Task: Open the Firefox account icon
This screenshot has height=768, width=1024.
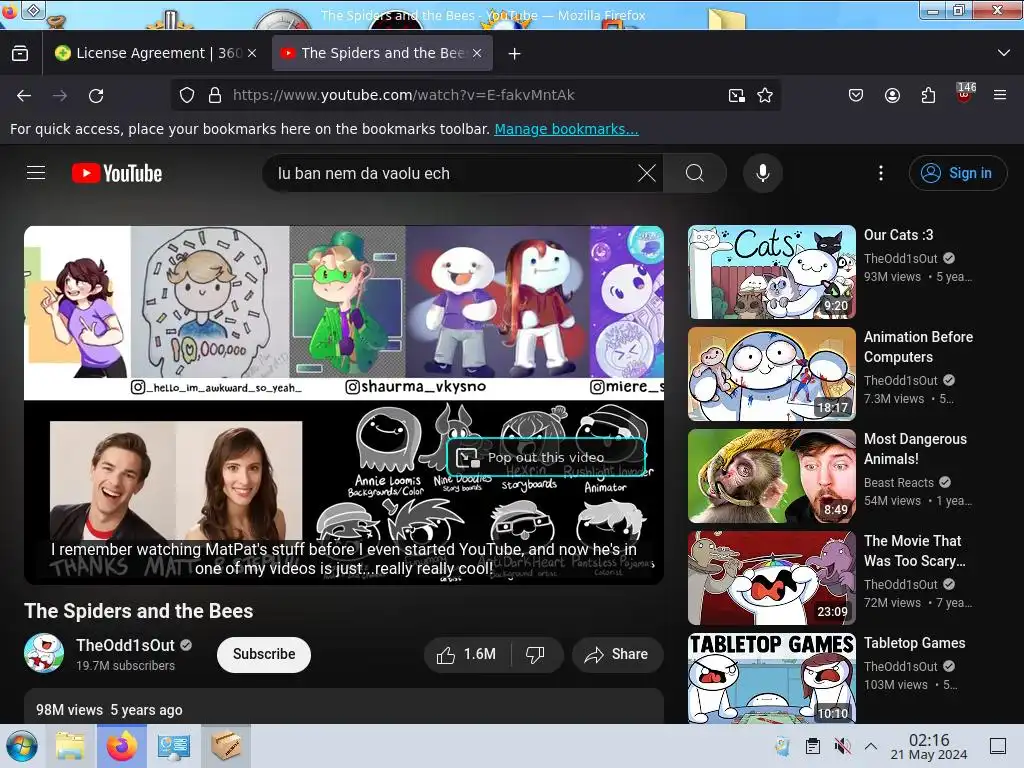Action: coord(892,95)
